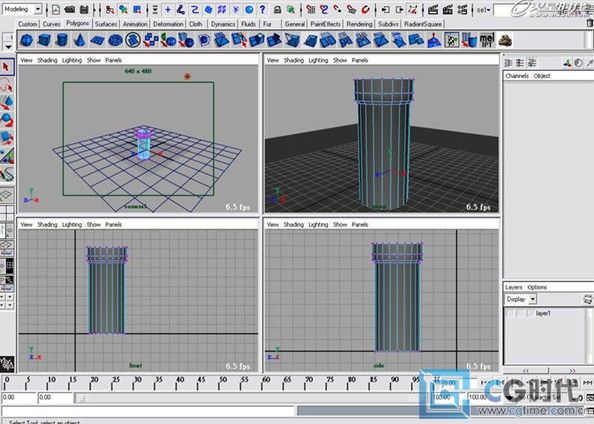
Task: Toggle Select by component type mode
Action: tap(137, 10)
